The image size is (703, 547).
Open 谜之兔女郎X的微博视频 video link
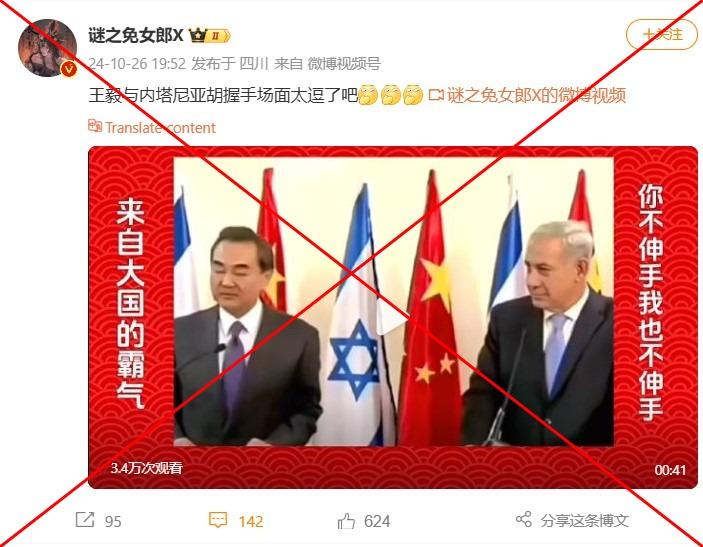pyautogui.click(x=536, y=95)
